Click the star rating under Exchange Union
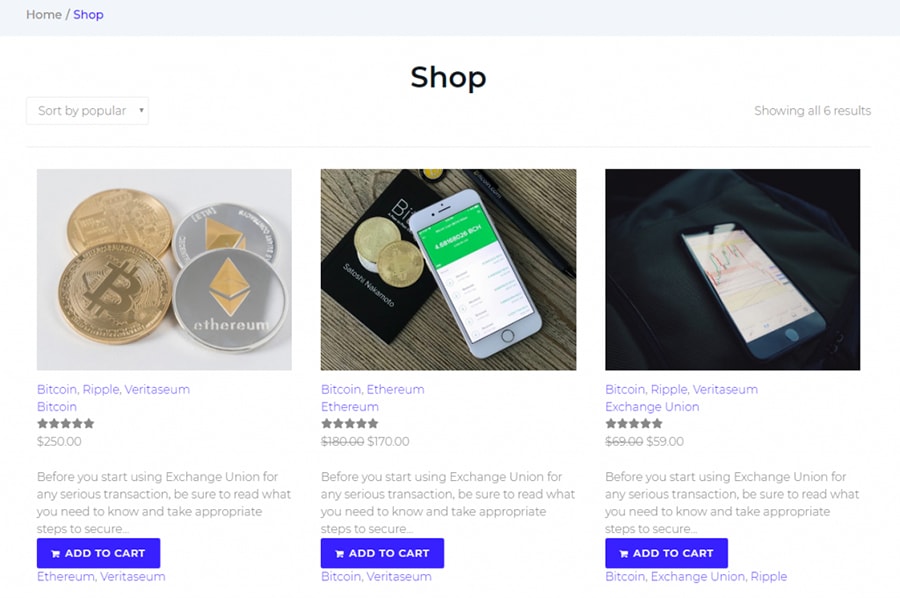The width and height of the screenshot is (900, 598). [634, 424]
